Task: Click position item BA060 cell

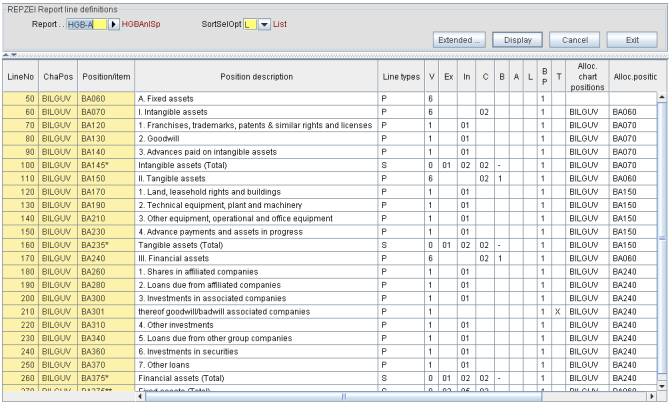Action: (106, 99)
